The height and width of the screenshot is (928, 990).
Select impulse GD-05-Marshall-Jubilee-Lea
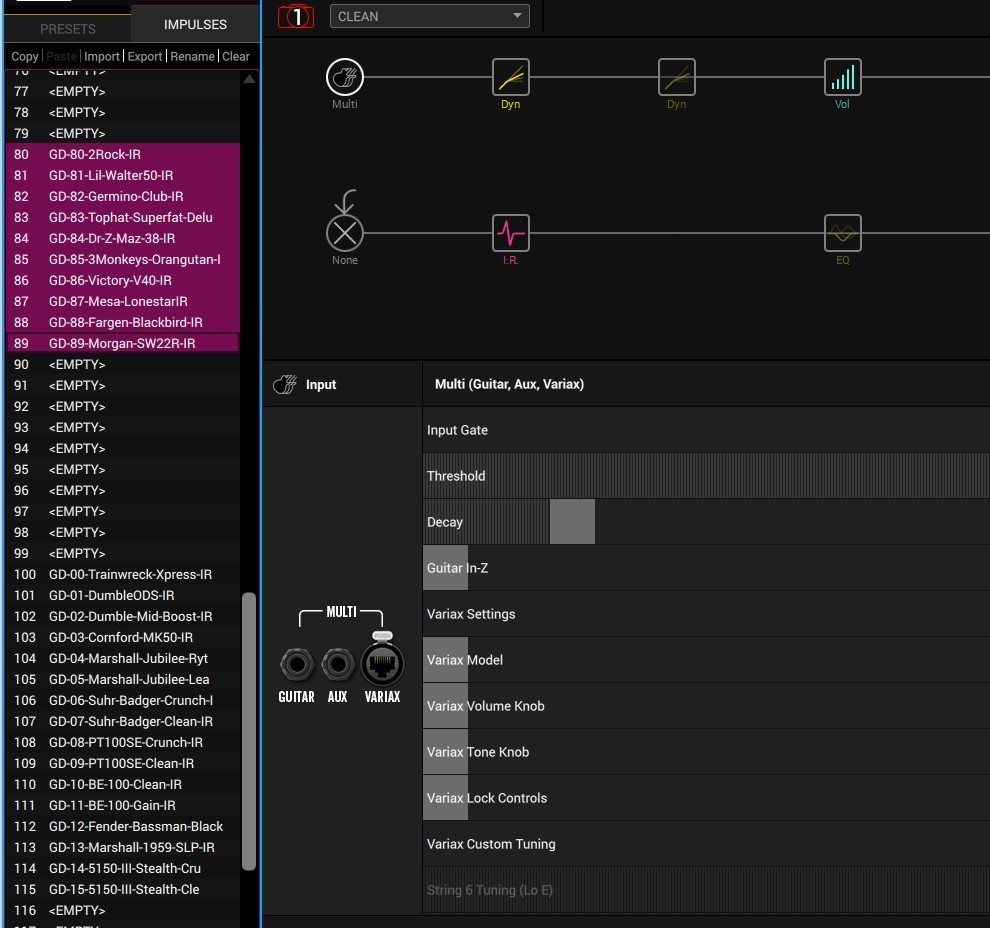122,679
